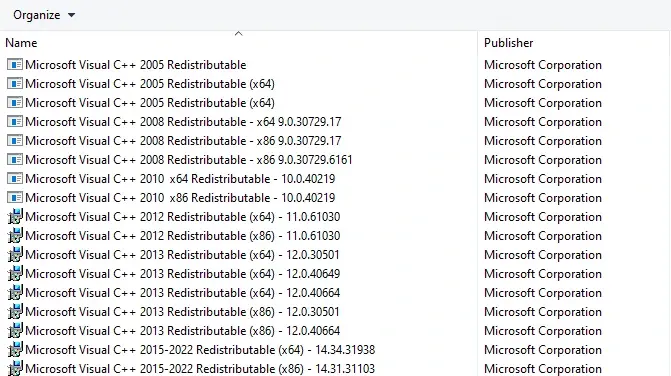This screenshot has height=376, width=671.
Task: Select 'Visual C++ 2013 Redistributable (x64) - 12.0.40649' name
Action: click(x=183, y=273)
